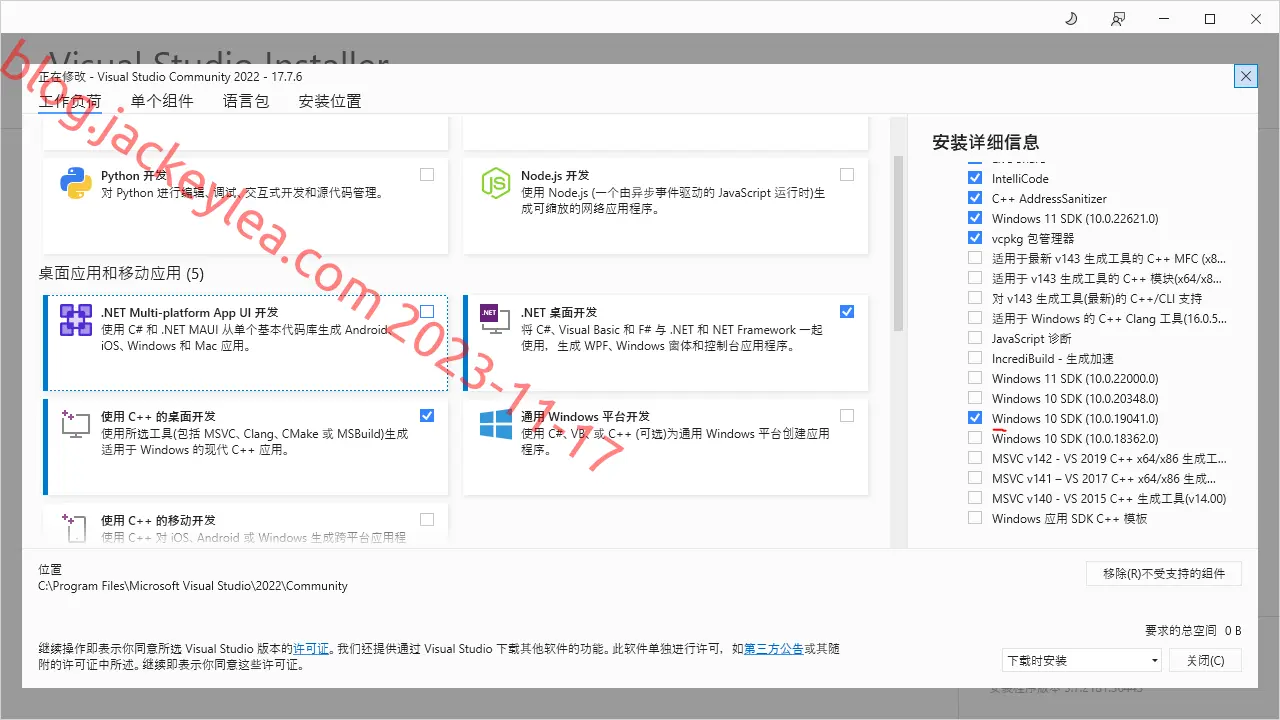Click the .NET Multi-platform App UI icon
This screenshot has width=1280, height=720.
76,320
